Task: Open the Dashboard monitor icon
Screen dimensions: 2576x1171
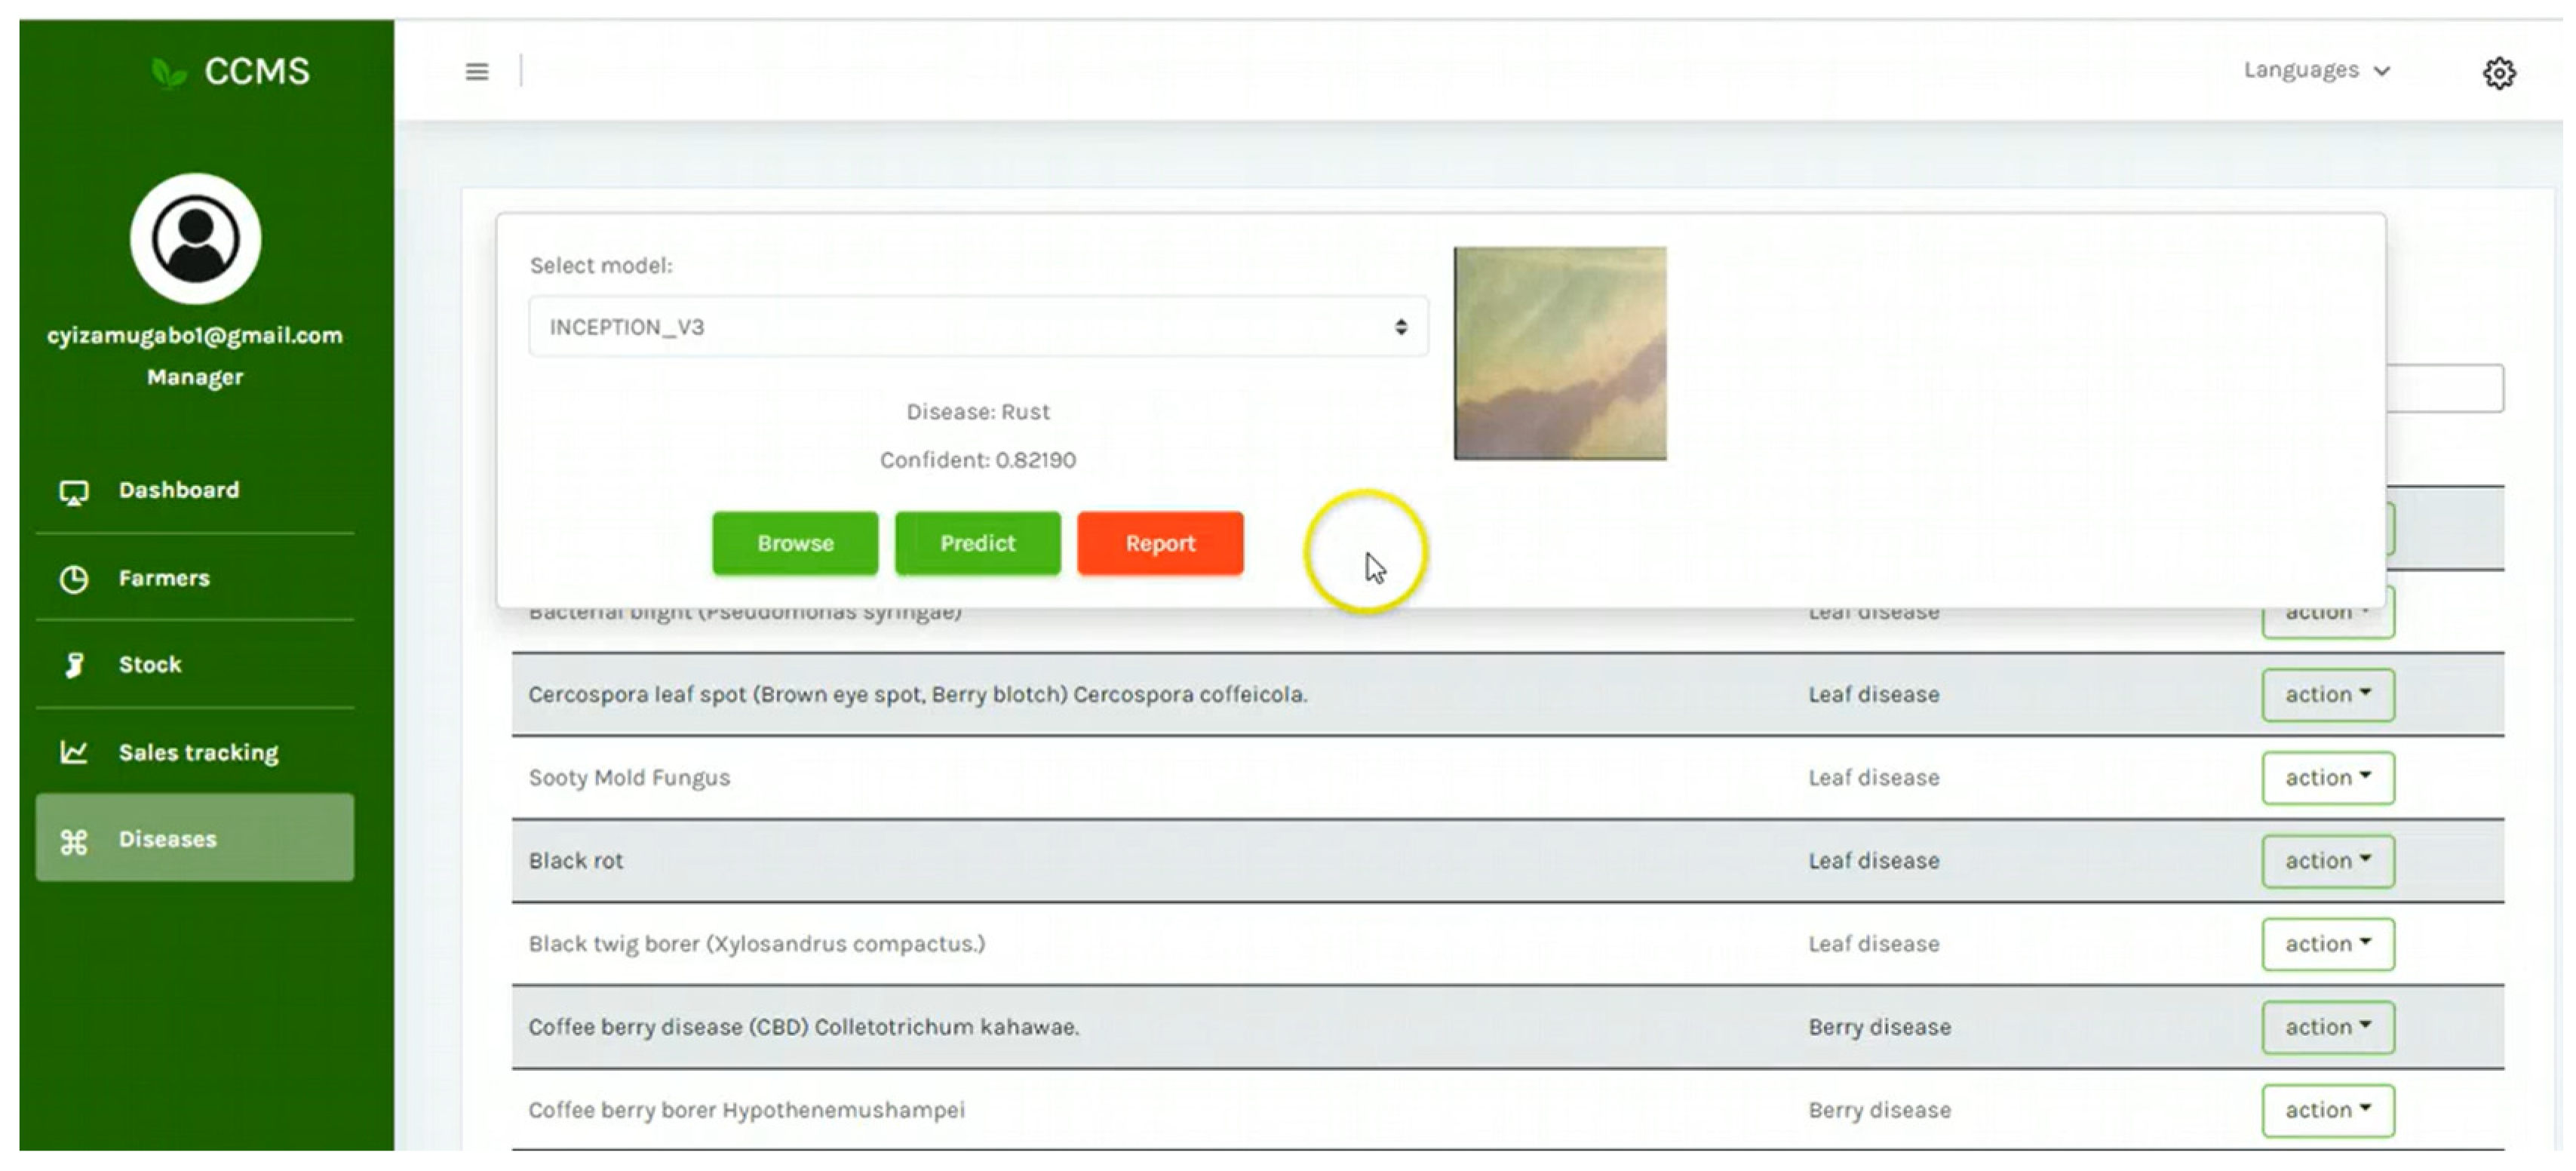Action: [x=74, y=490]
